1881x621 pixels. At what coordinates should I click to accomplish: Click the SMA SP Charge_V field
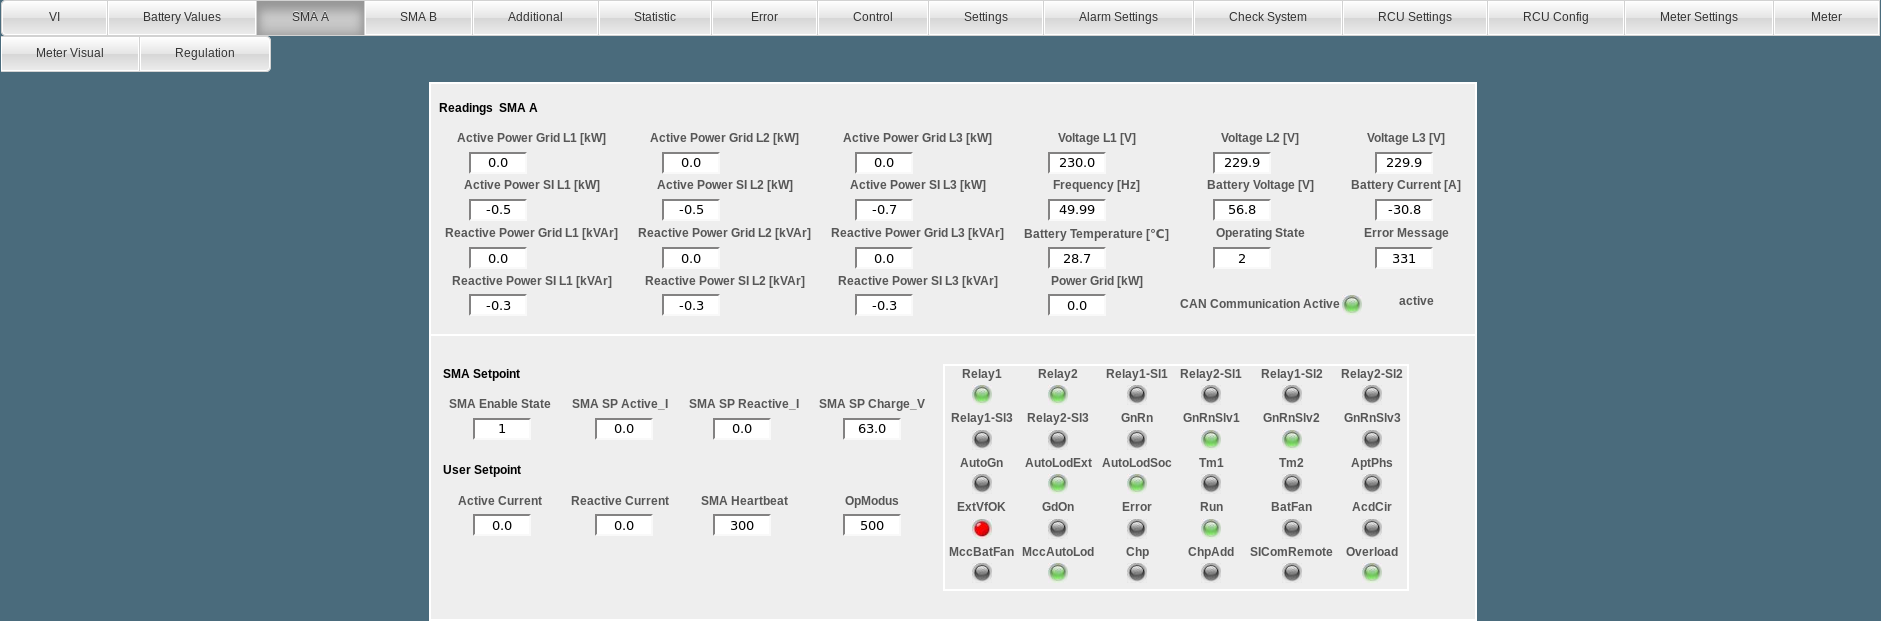click(872, 429)
